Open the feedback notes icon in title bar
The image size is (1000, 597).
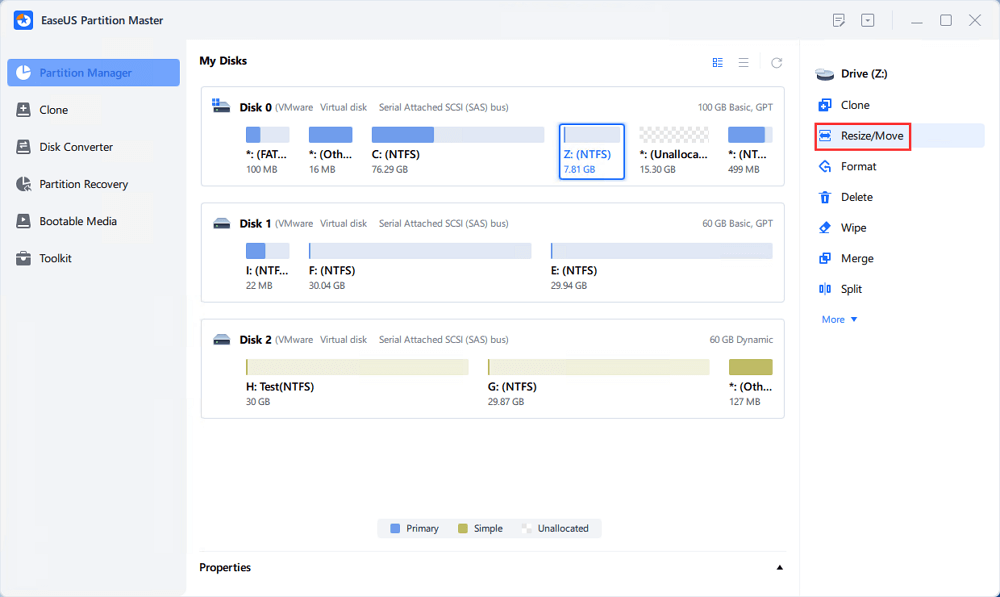(x=839, y=20)
